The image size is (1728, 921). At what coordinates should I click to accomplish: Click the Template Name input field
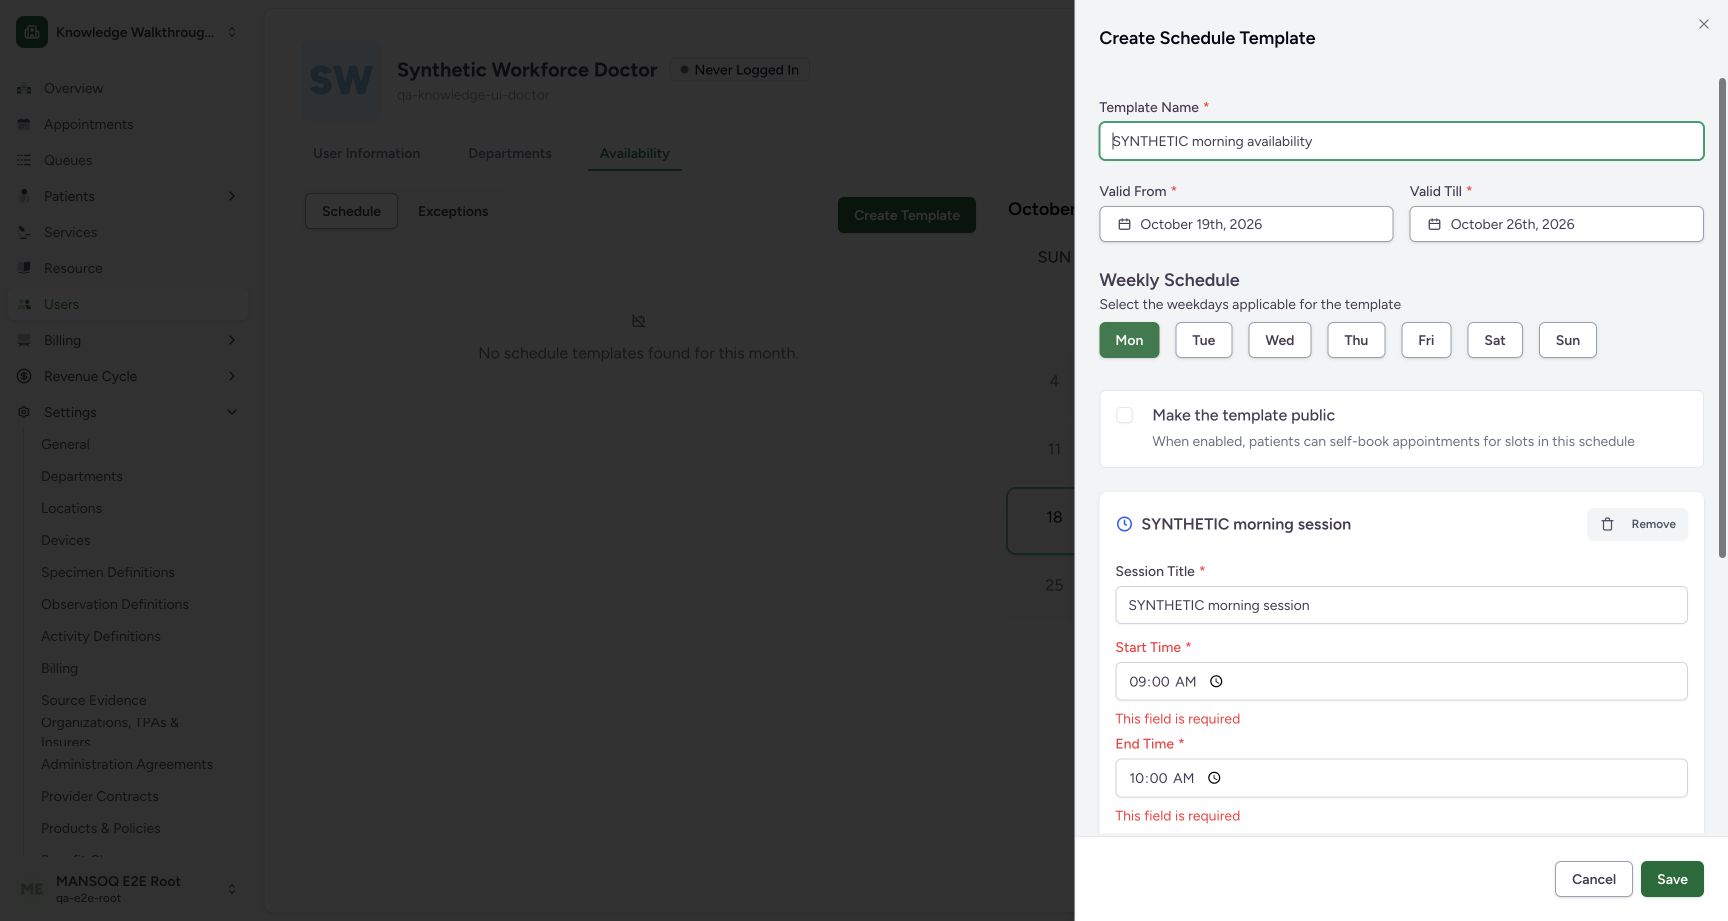(1401, 141)
